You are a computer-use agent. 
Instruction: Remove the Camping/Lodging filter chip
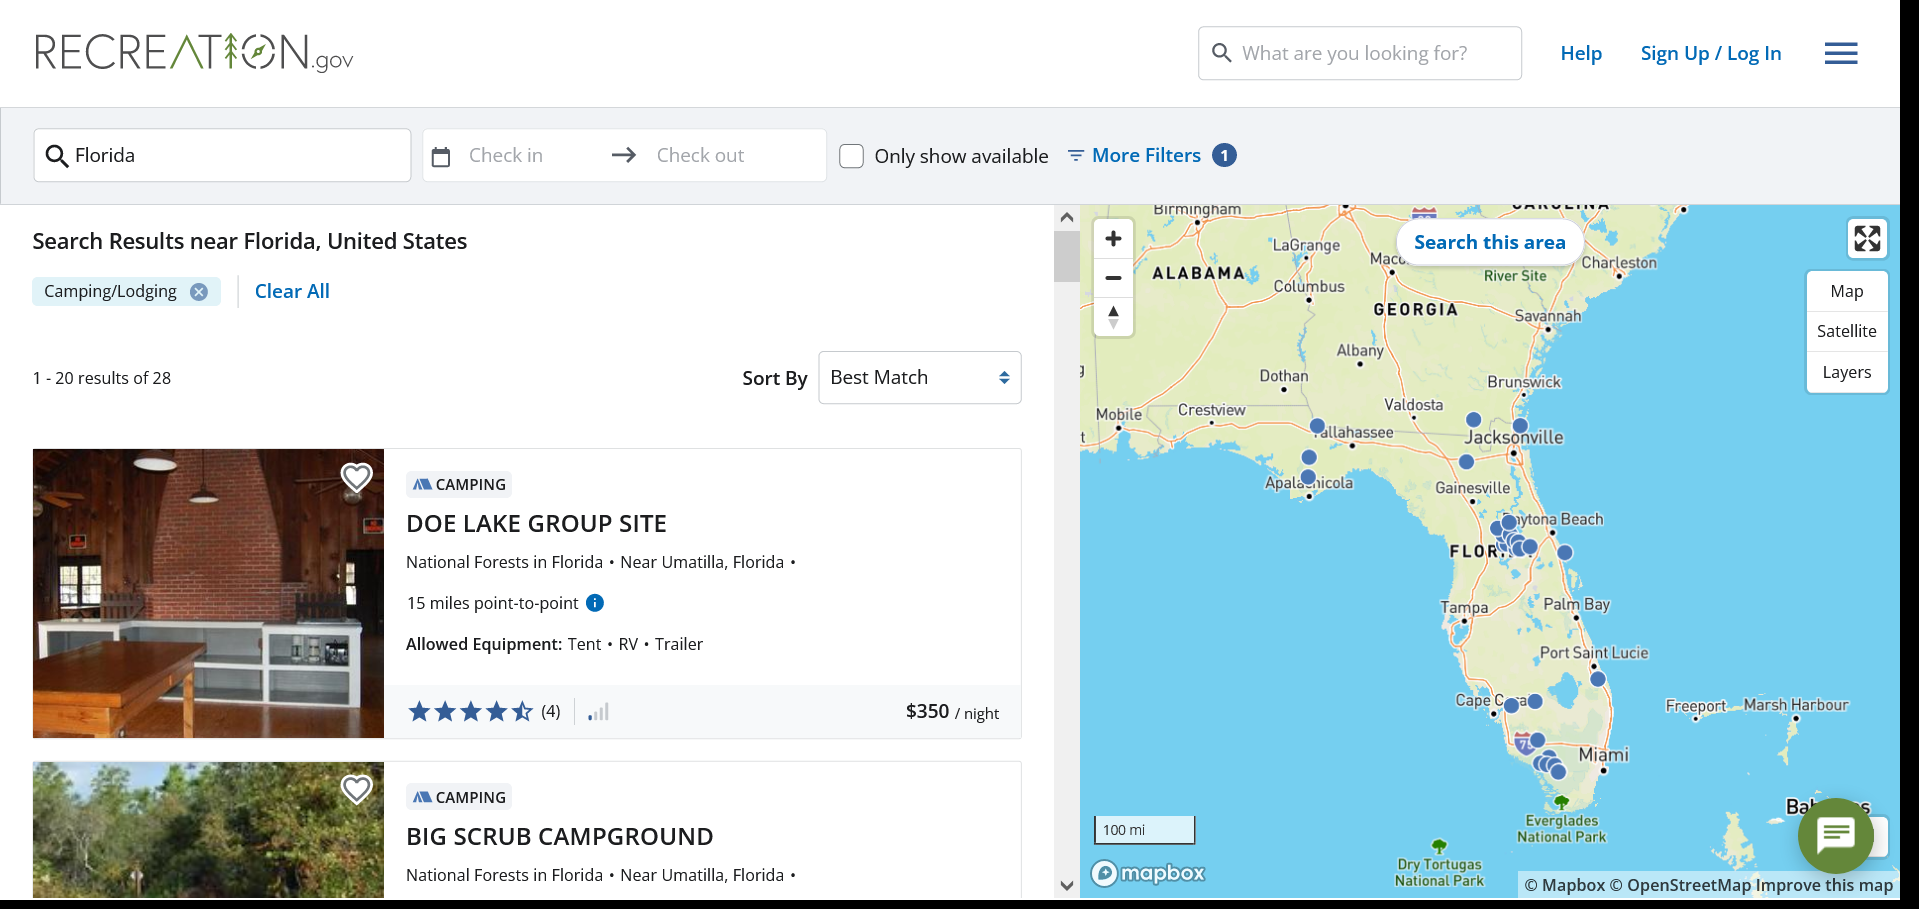pyautogui.click(x=199, y=292)
